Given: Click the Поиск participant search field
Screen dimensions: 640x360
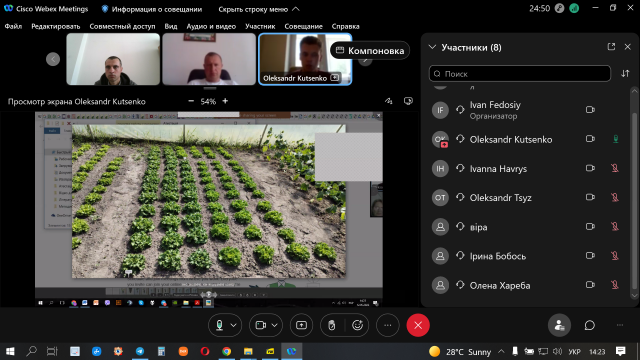Looking at the screenshot, I should 520,73.
